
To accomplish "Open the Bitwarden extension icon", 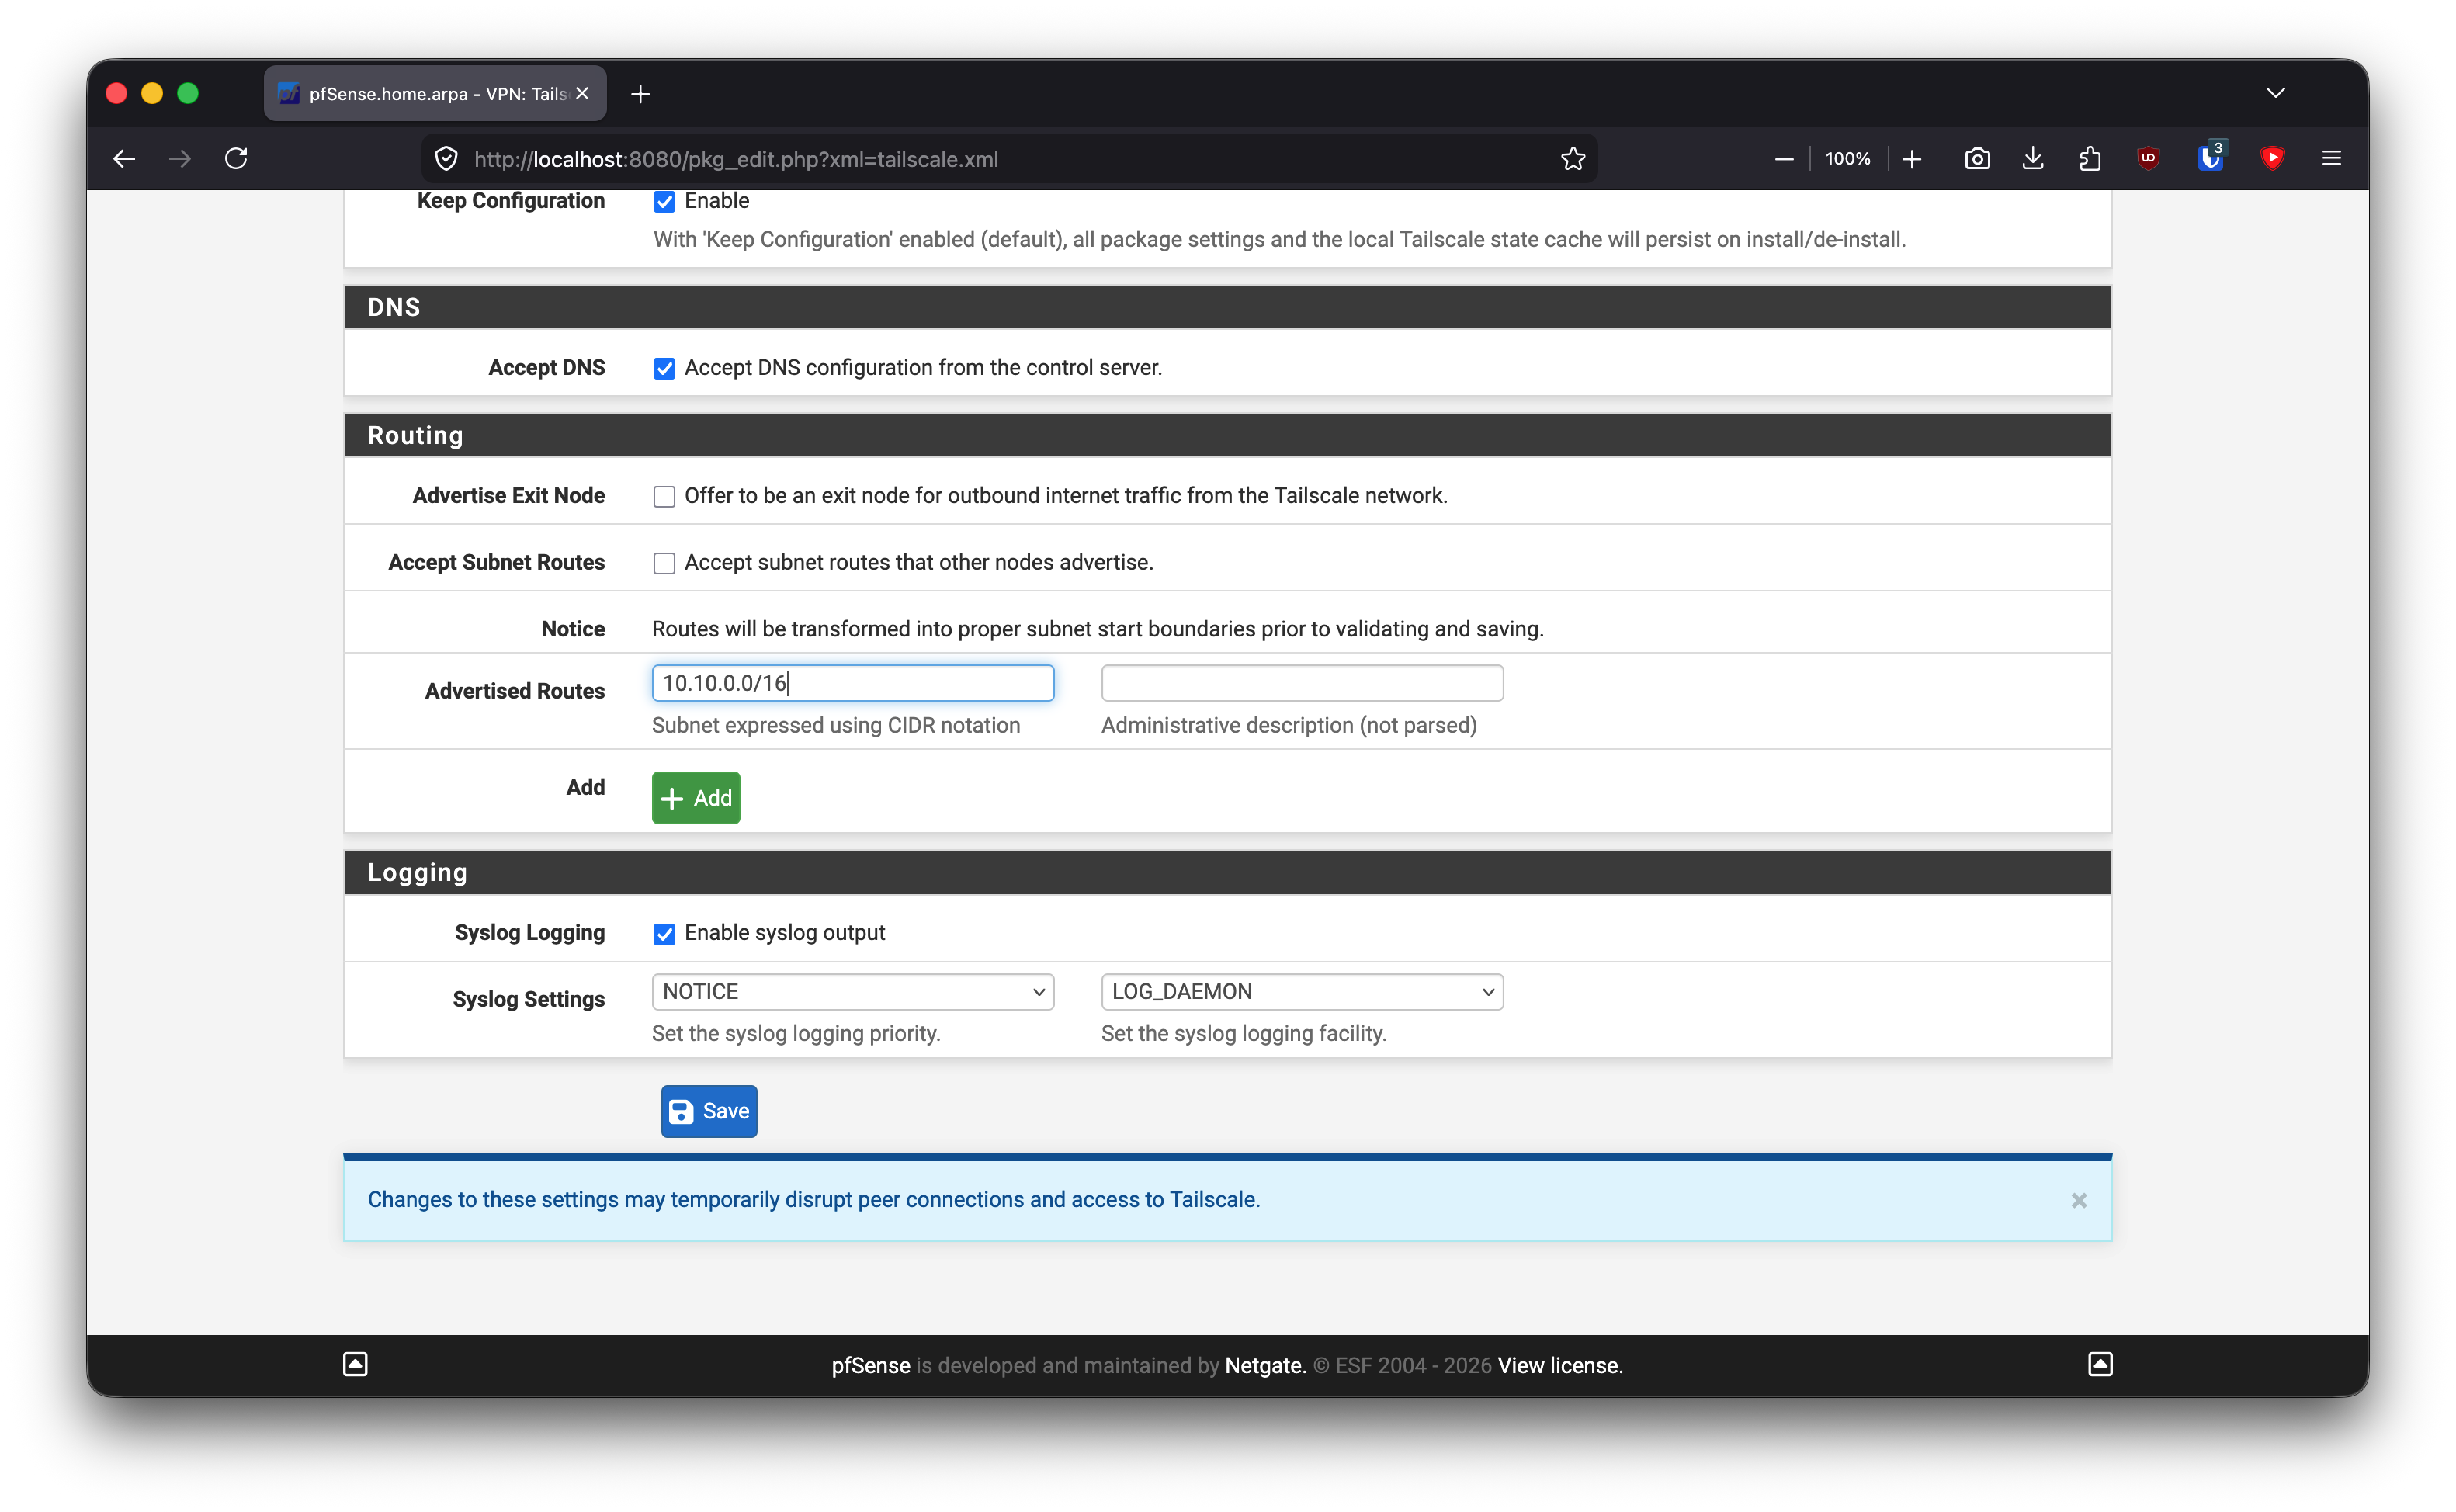I will 2210,159.
